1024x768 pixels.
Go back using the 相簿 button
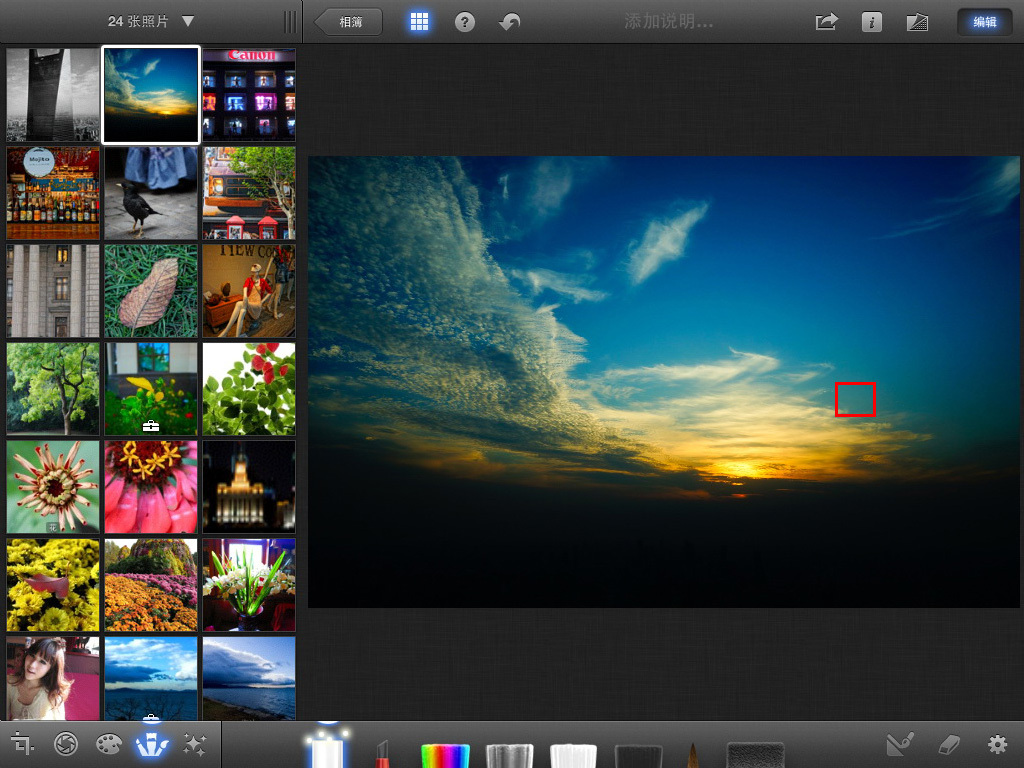tap(347, 21)
